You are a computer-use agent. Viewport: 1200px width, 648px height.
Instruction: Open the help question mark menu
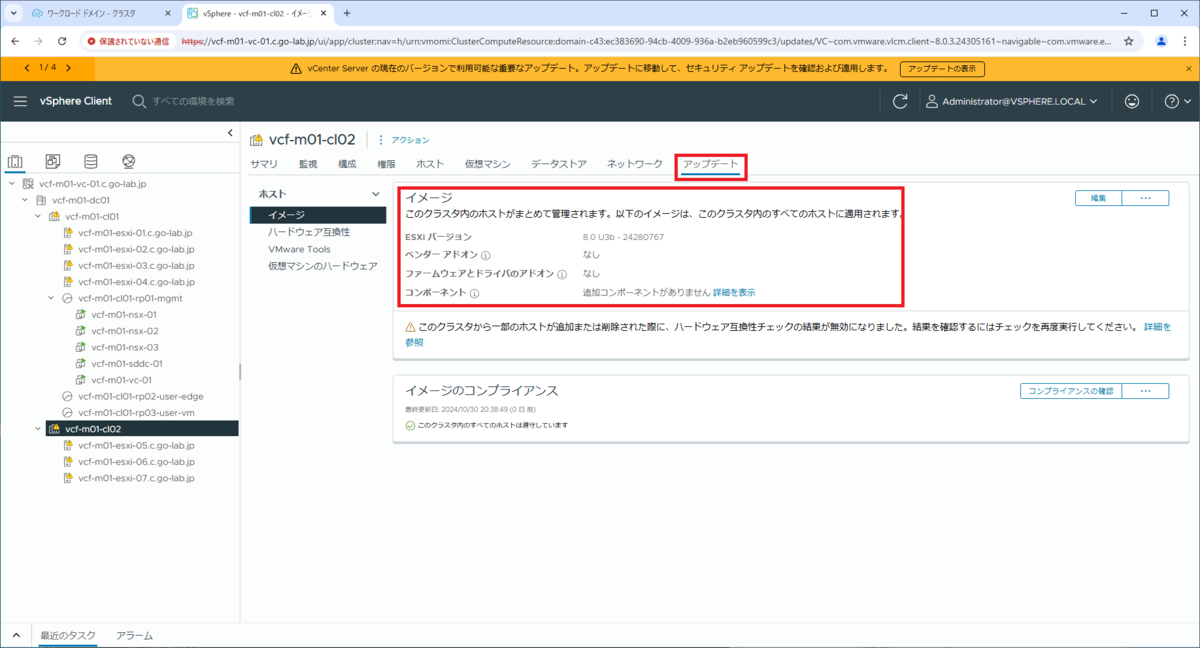[1177, 101]
